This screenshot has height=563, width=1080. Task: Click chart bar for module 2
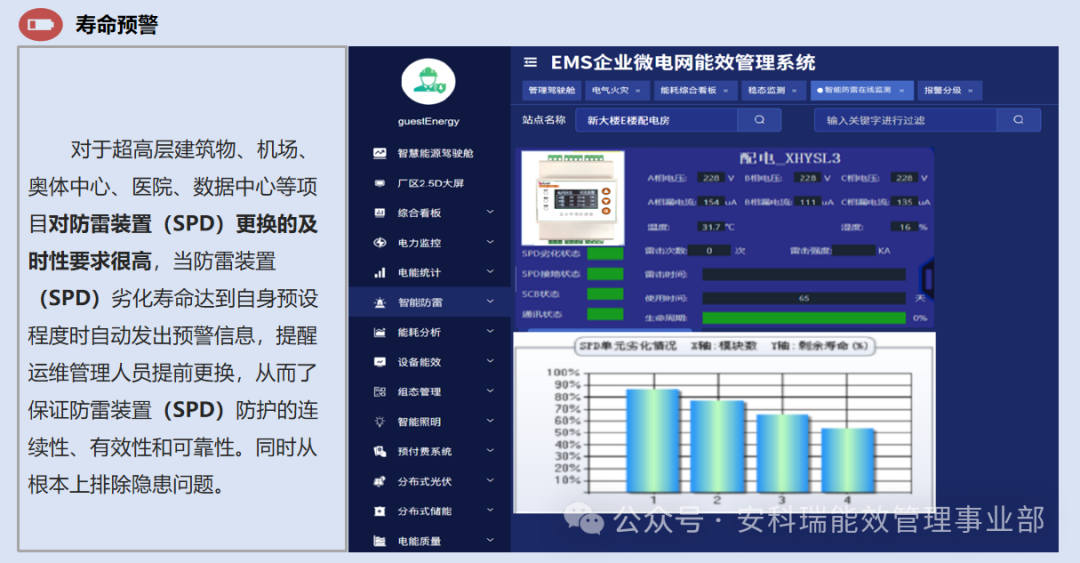coord(717,446)
